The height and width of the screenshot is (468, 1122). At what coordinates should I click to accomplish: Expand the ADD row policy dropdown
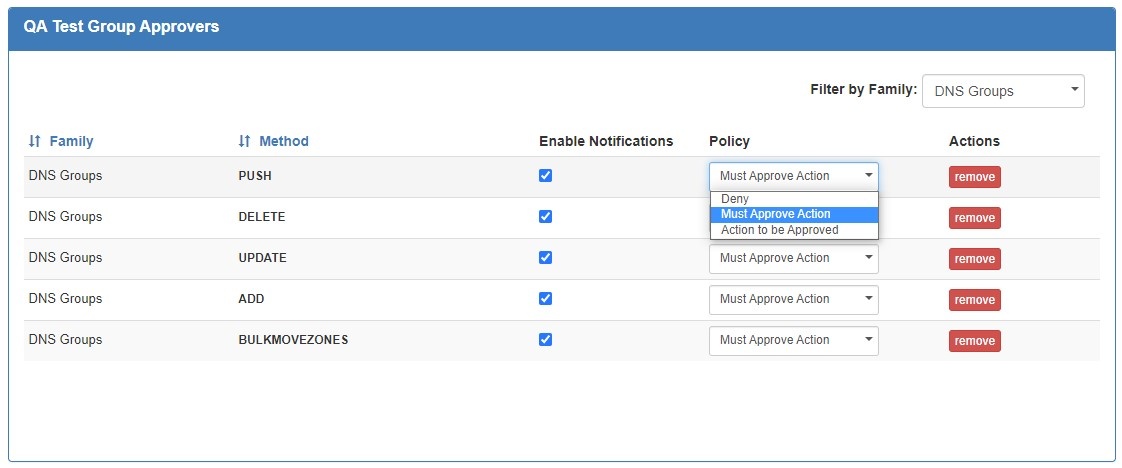pyautogui.click(x=793, y=300)
